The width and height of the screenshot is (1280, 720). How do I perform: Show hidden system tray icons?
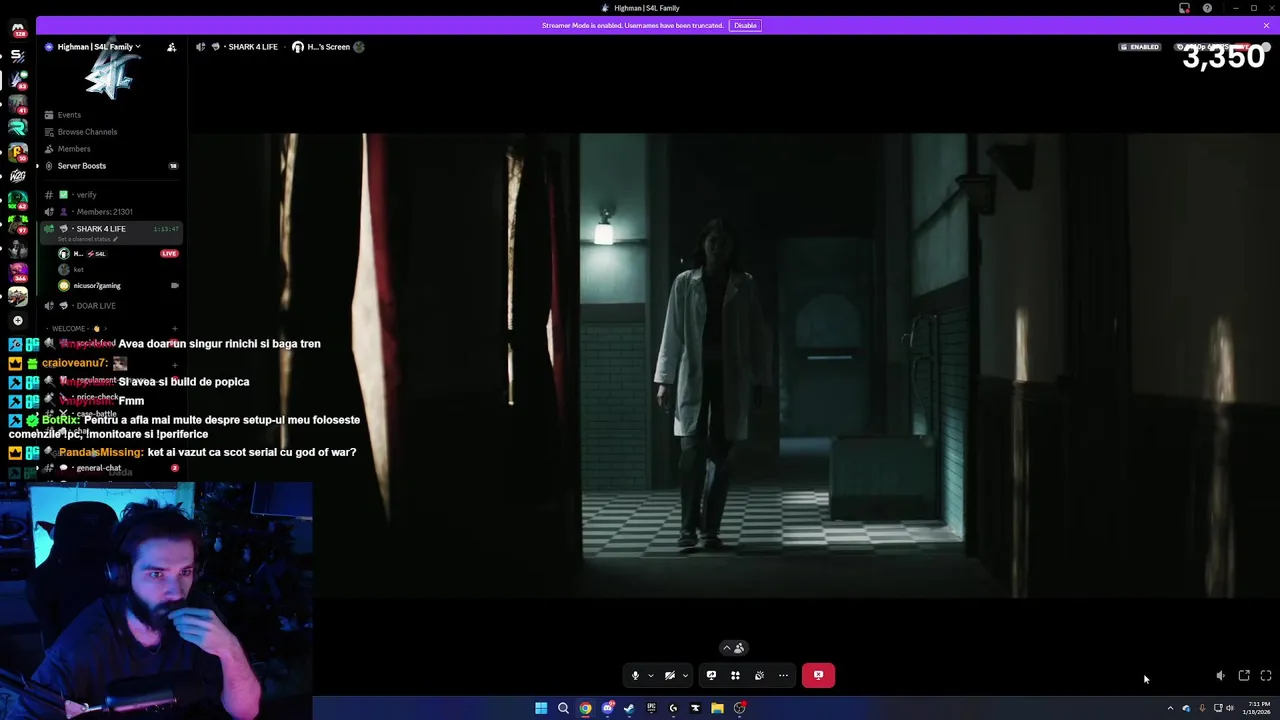[1170, 708]
